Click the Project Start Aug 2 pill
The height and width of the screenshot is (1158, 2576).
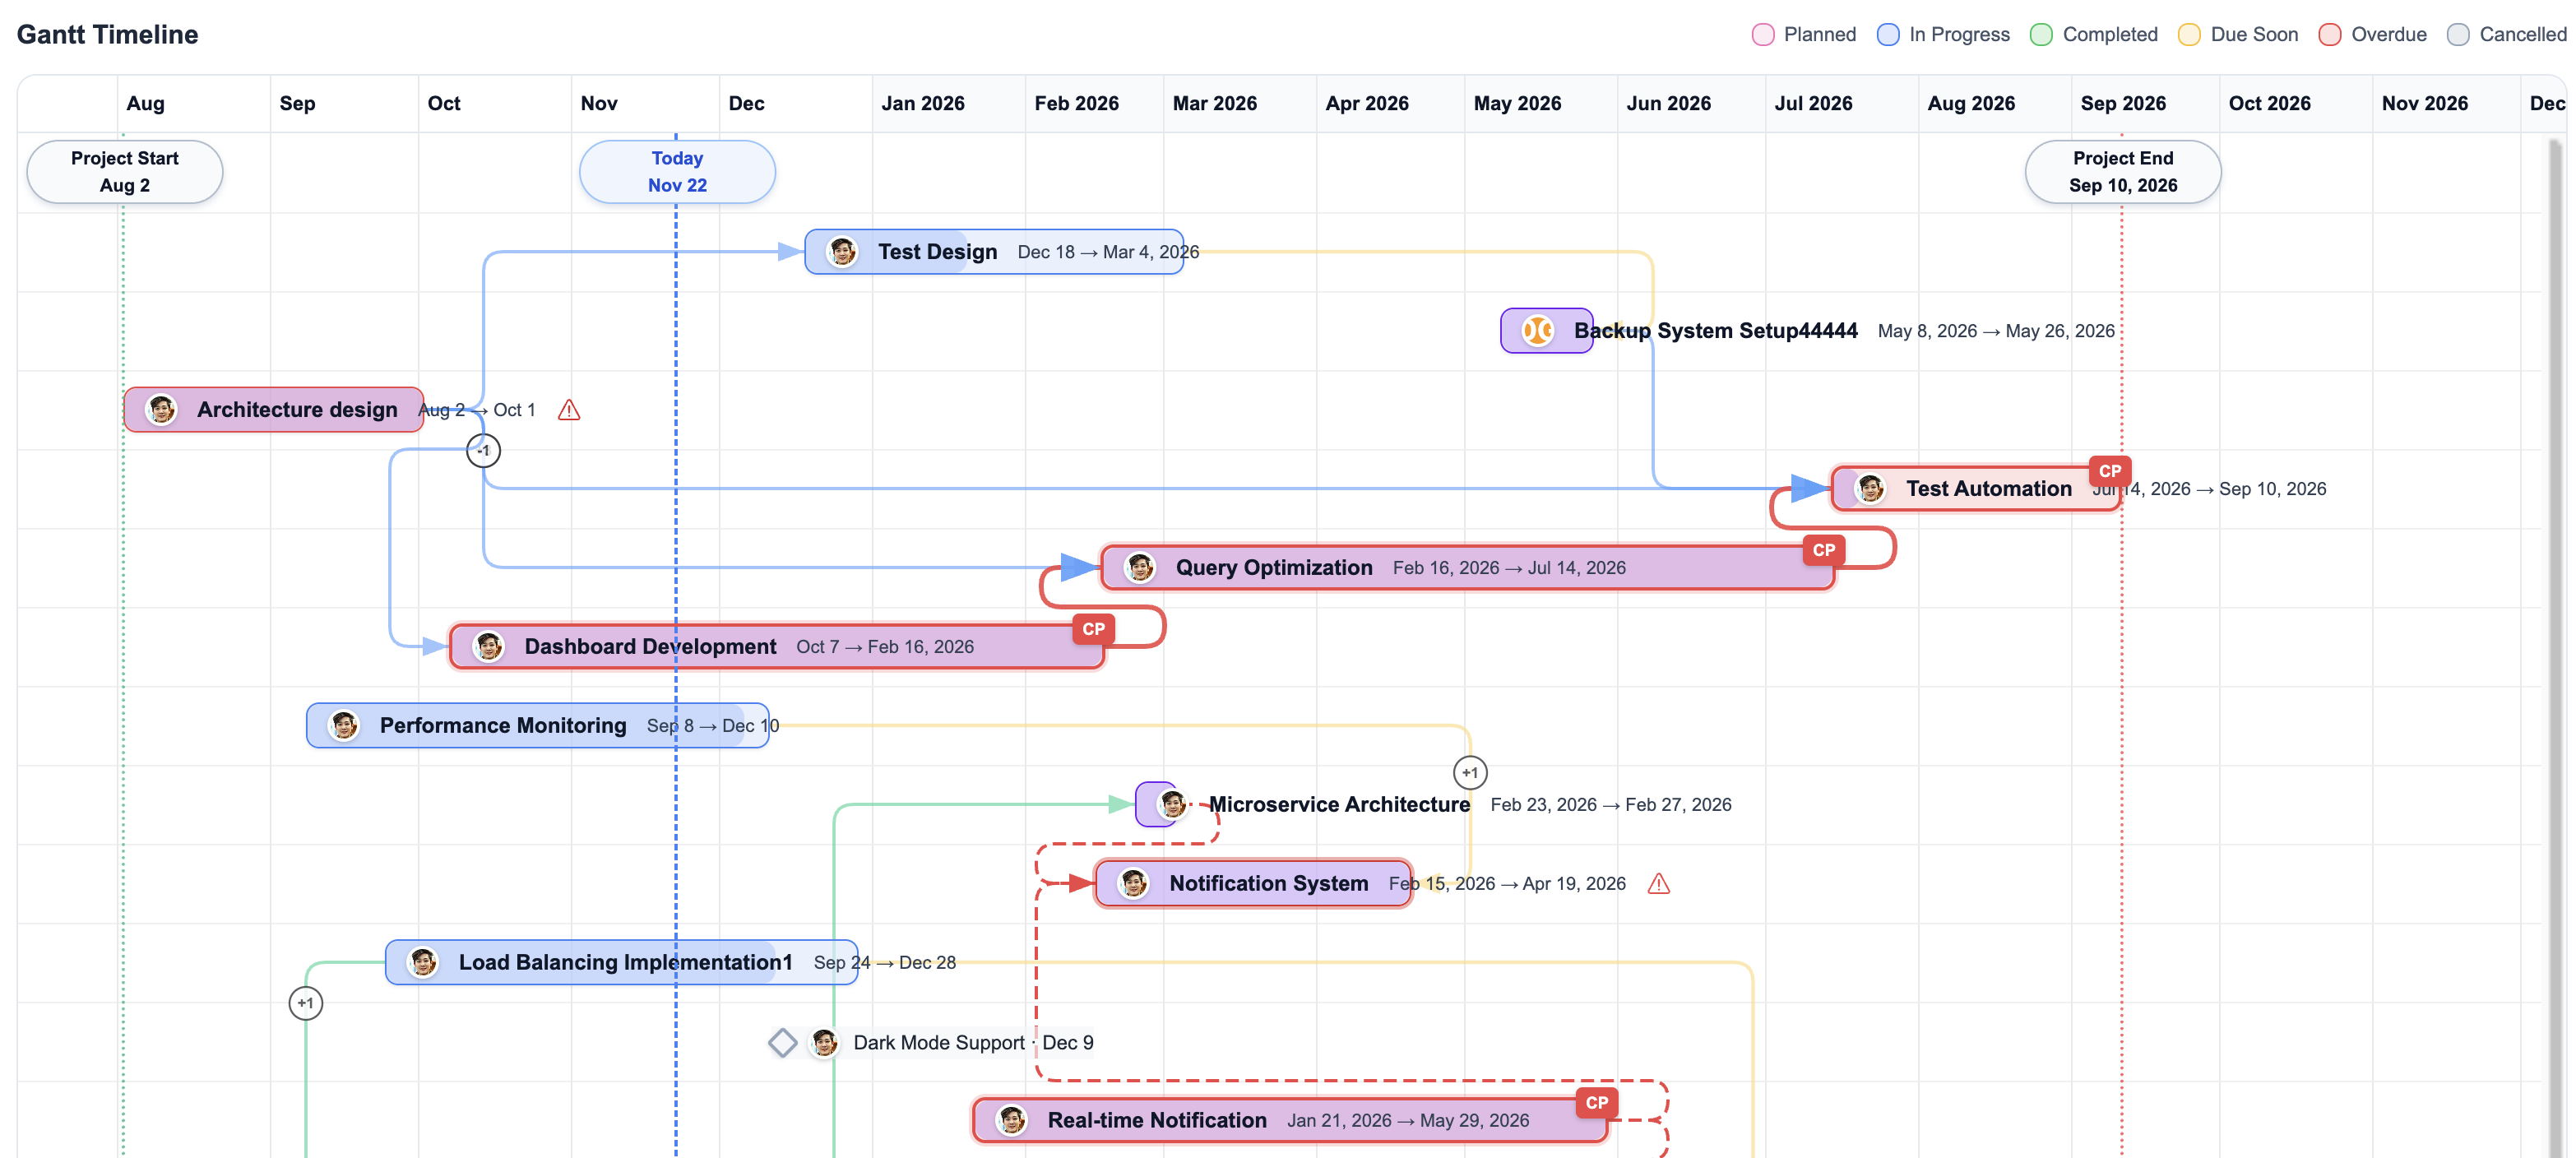pos(123,171)
